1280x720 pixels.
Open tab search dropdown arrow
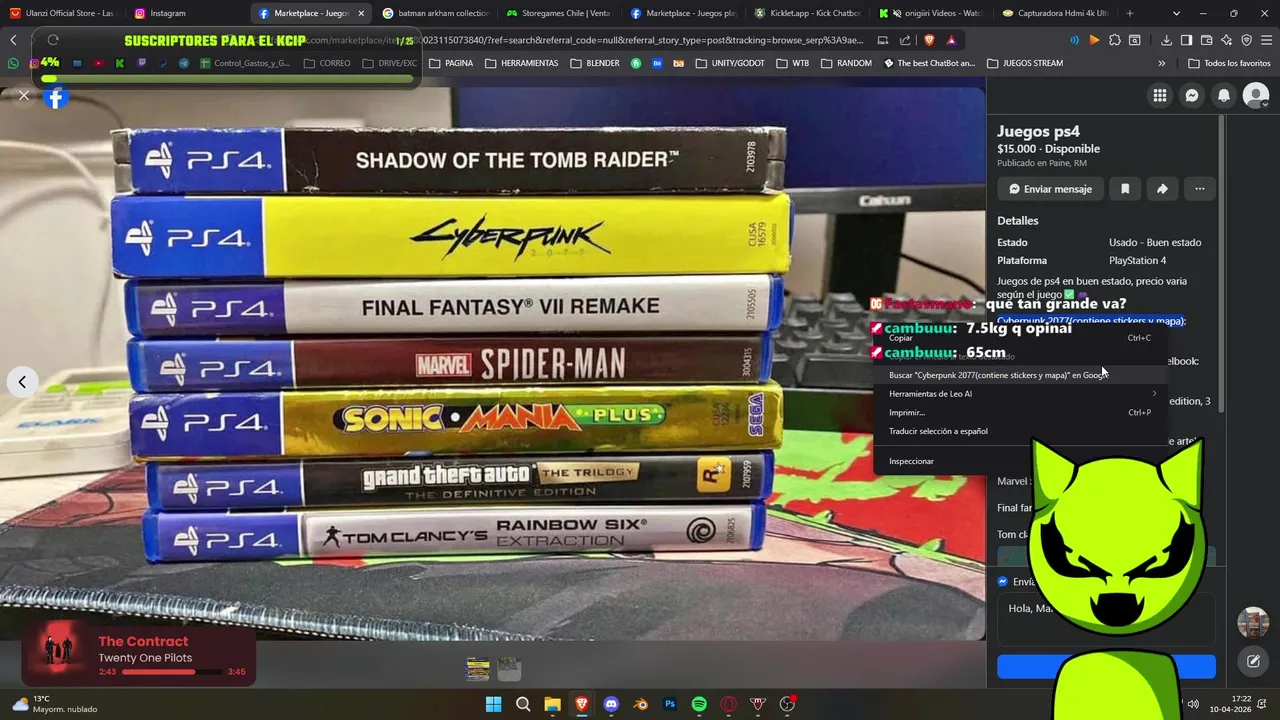[x=1176, y=13]
